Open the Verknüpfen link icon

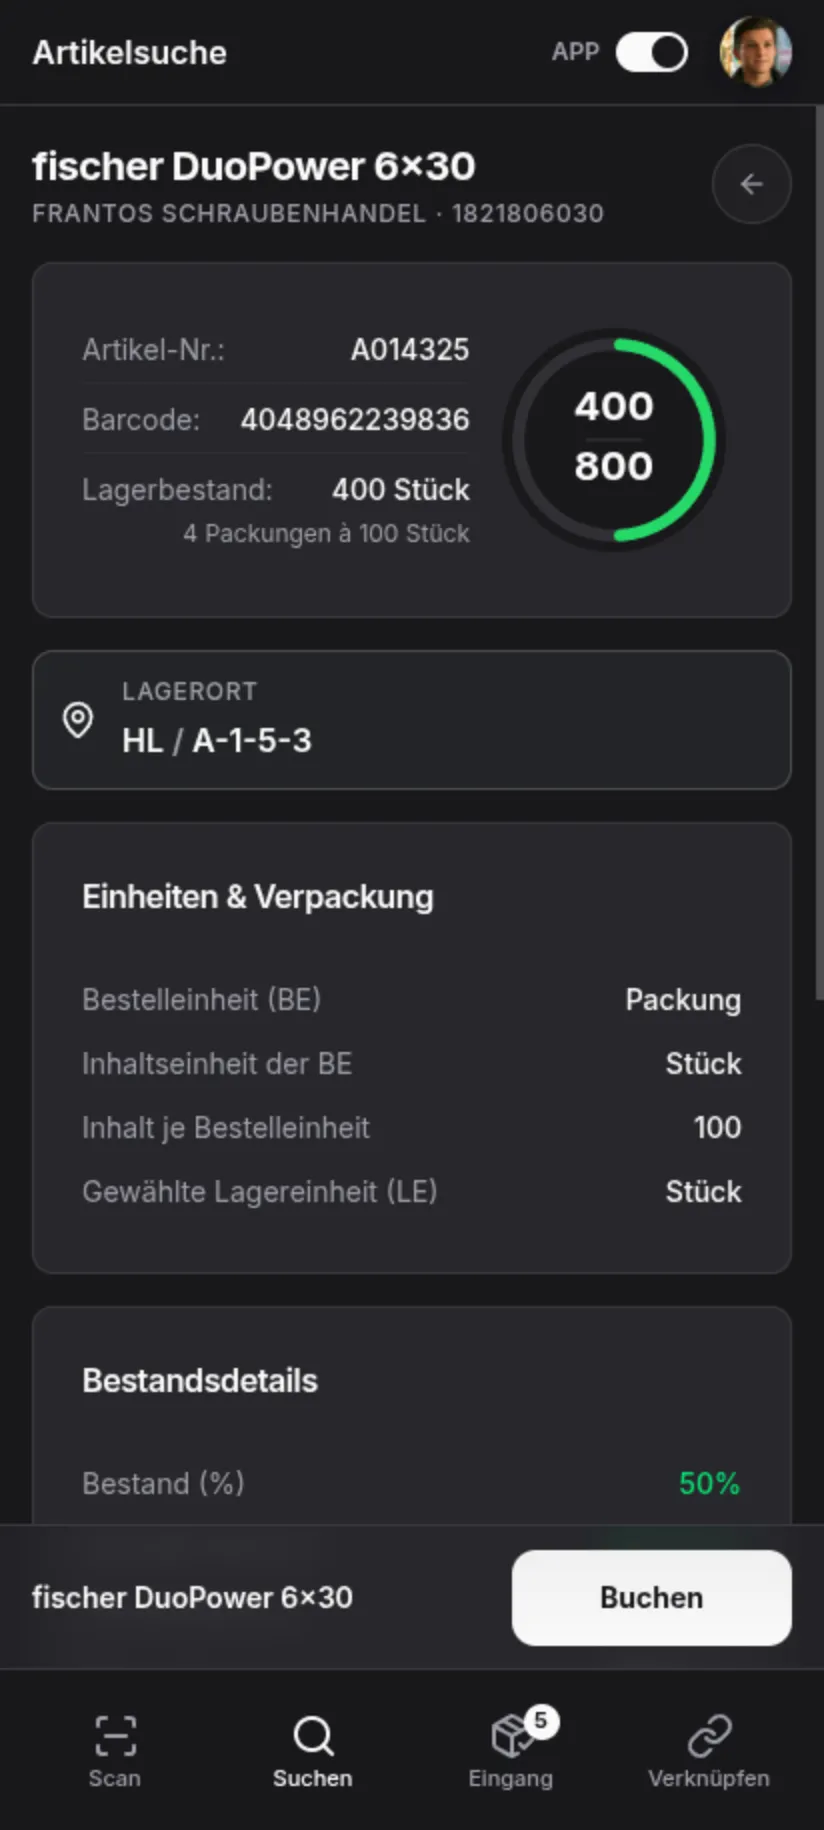pos(709,1737)
